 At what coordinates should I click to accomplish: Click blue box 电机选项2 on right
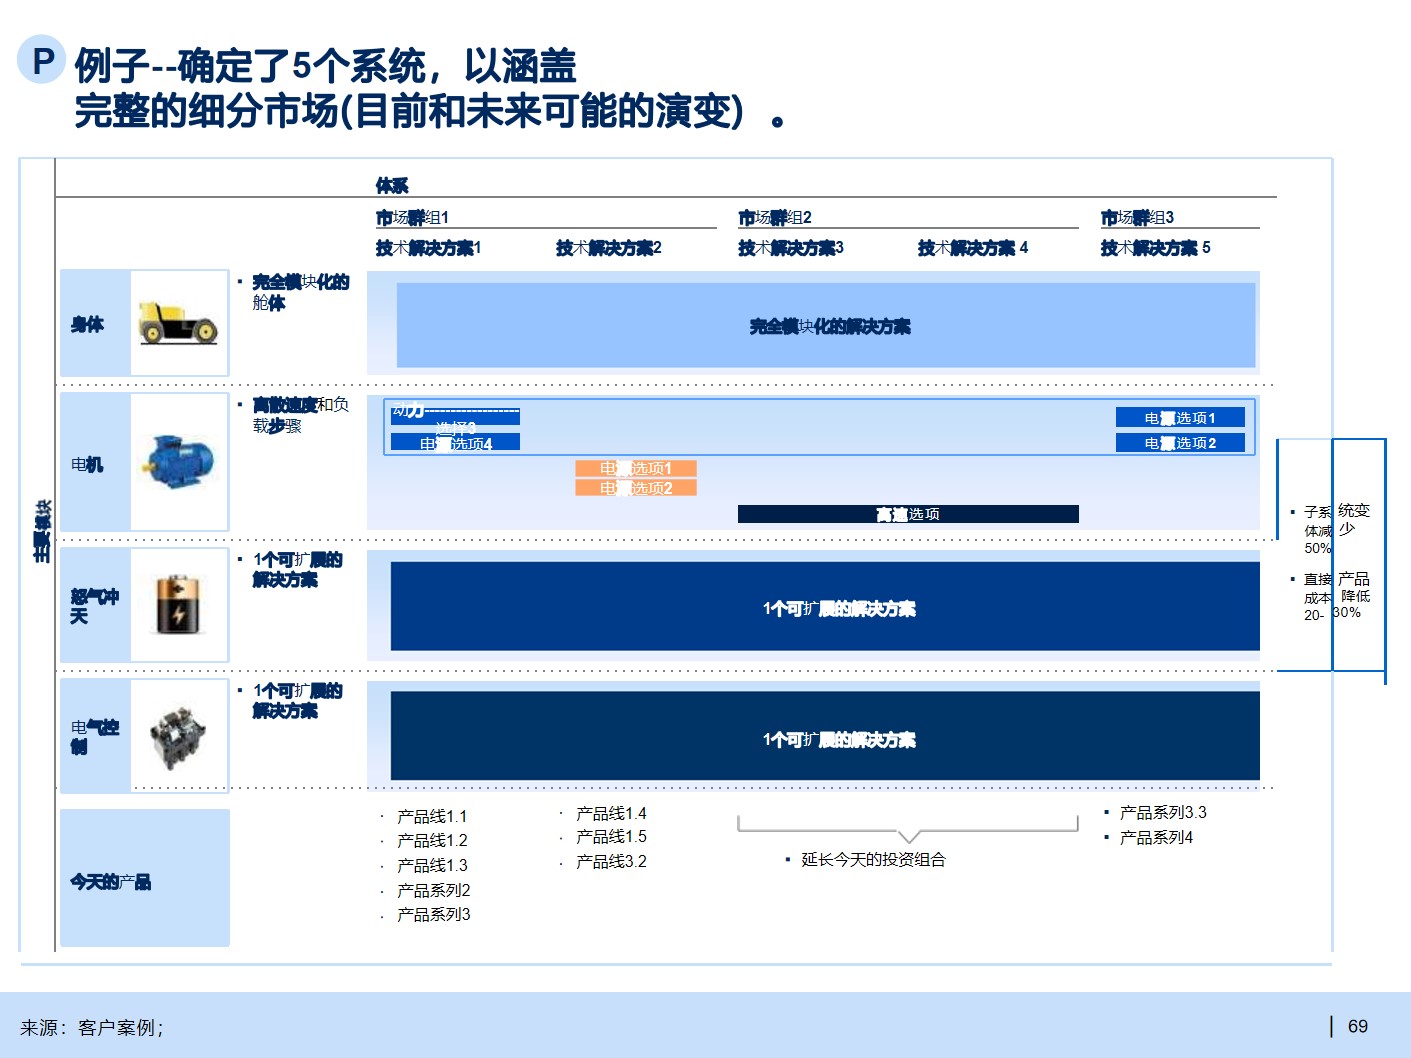[x=1180, y=442]
